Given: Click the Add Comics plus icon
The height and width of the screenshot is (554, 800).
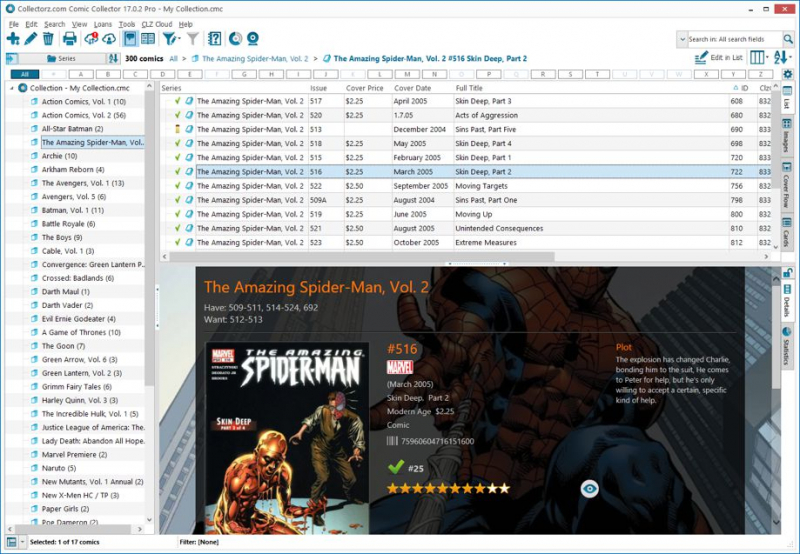Looking at the screenshot, I should (x=13, y=39).
